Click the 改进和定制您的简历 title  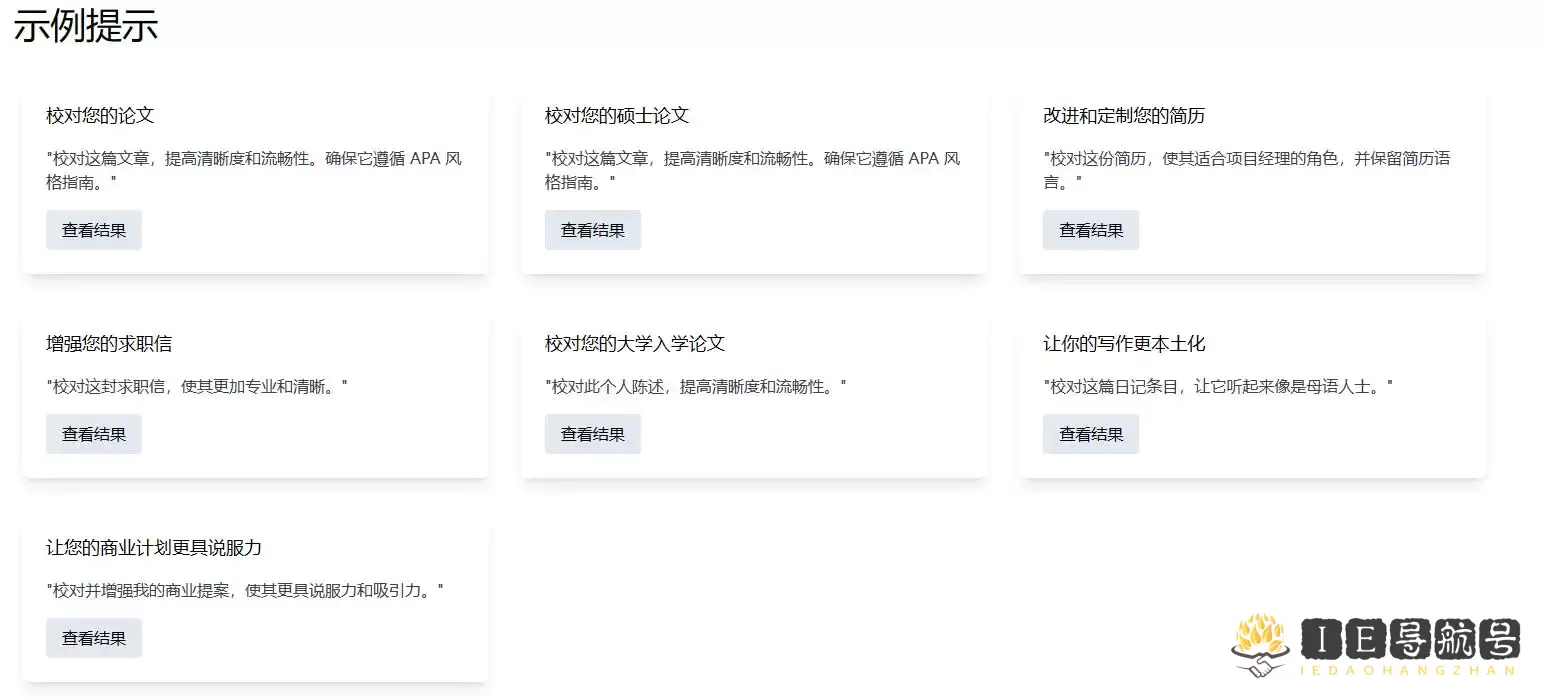[1124, 116]
